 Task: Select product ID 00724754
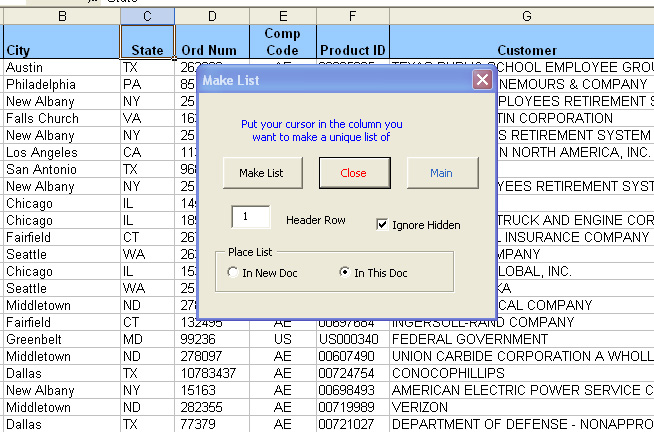coord(352,373)
